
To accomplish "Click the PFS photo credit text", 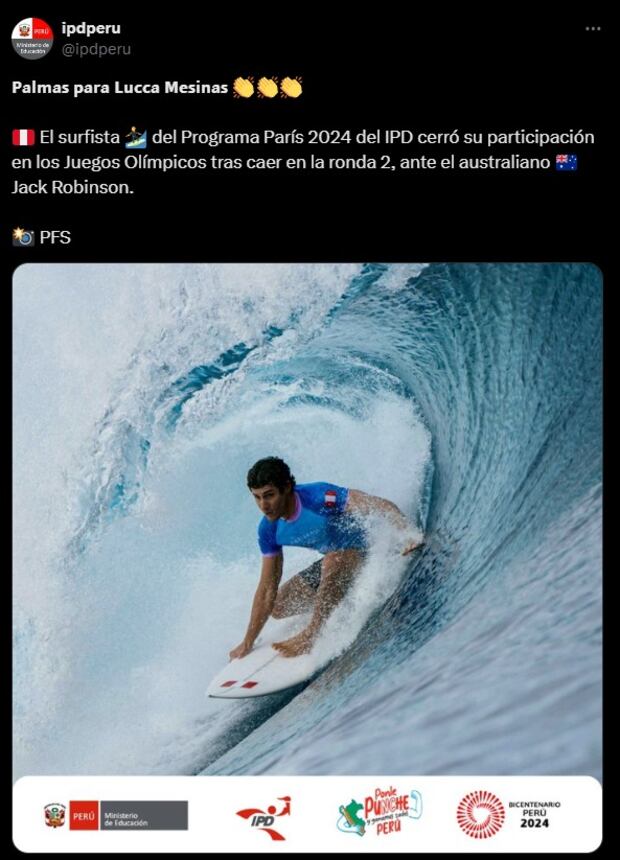I will (55, 237).
